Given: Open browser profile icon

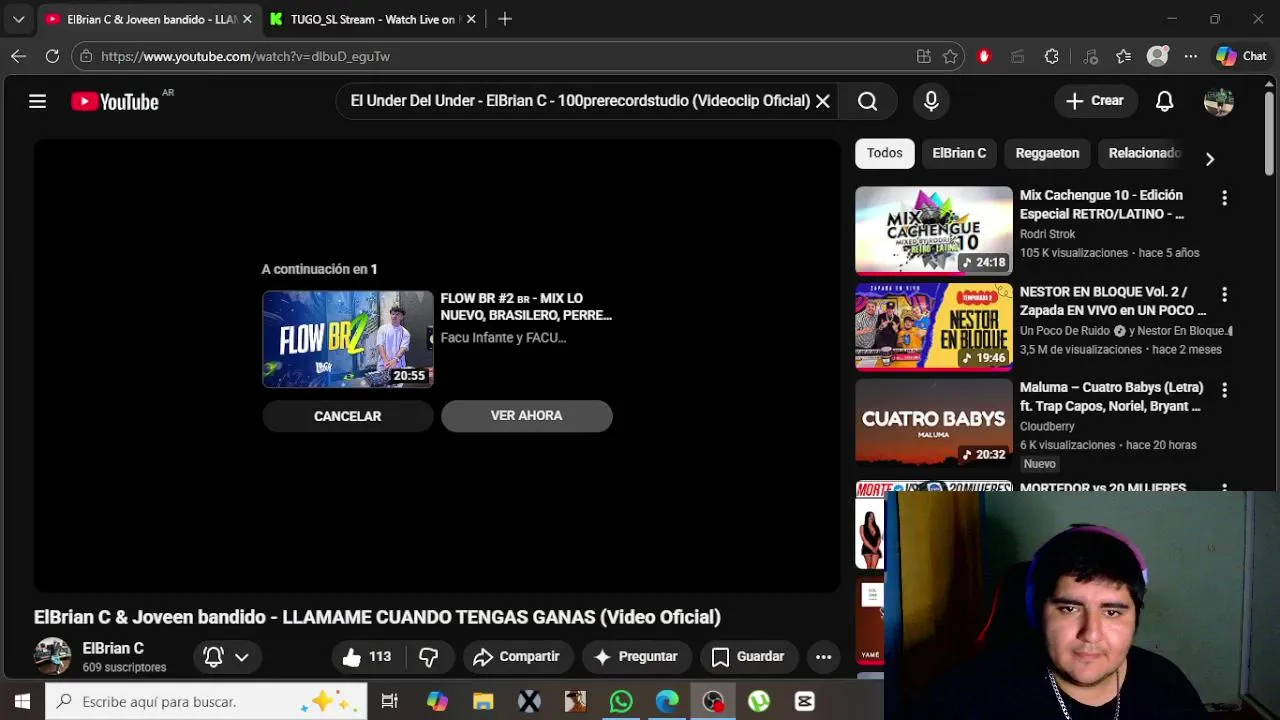Looking at the screenshot, I should [x=1157, y=56].
